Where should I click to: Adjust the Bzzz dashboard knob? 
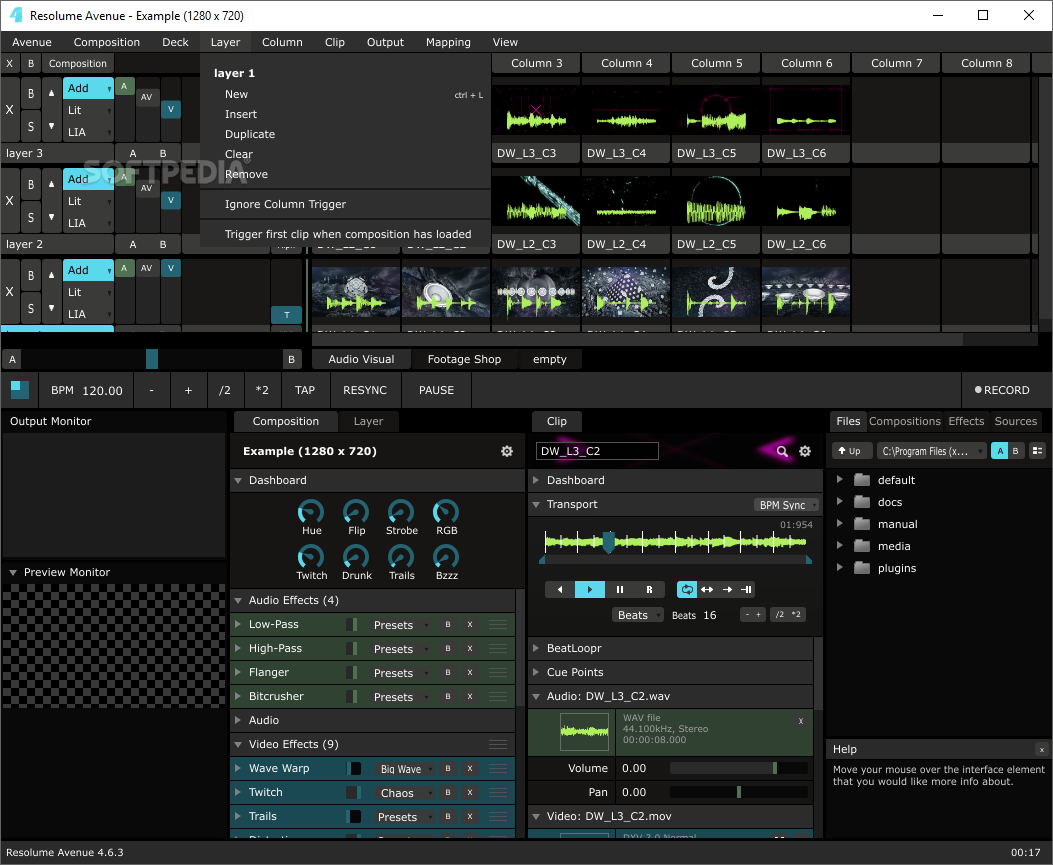point(446,557)
